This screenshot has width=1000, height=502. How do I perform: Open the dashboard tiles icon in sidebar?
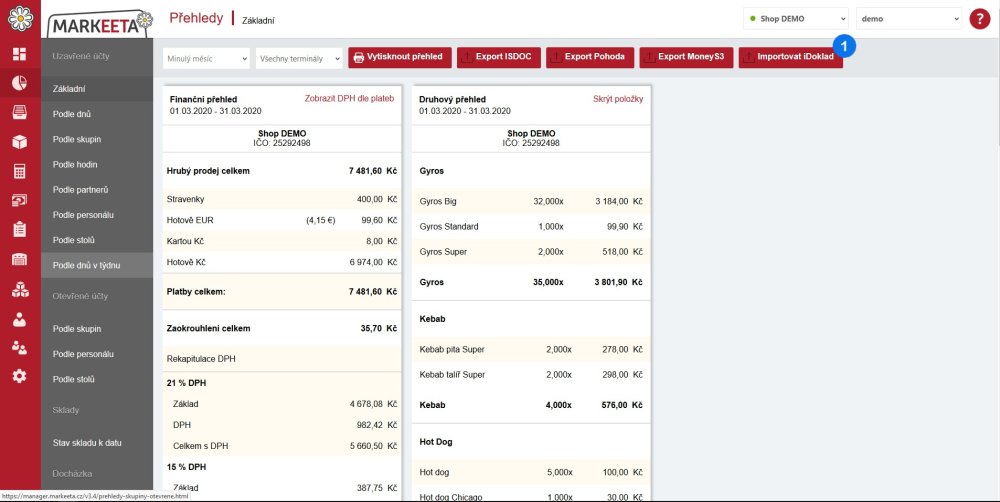tap(20, 54)
